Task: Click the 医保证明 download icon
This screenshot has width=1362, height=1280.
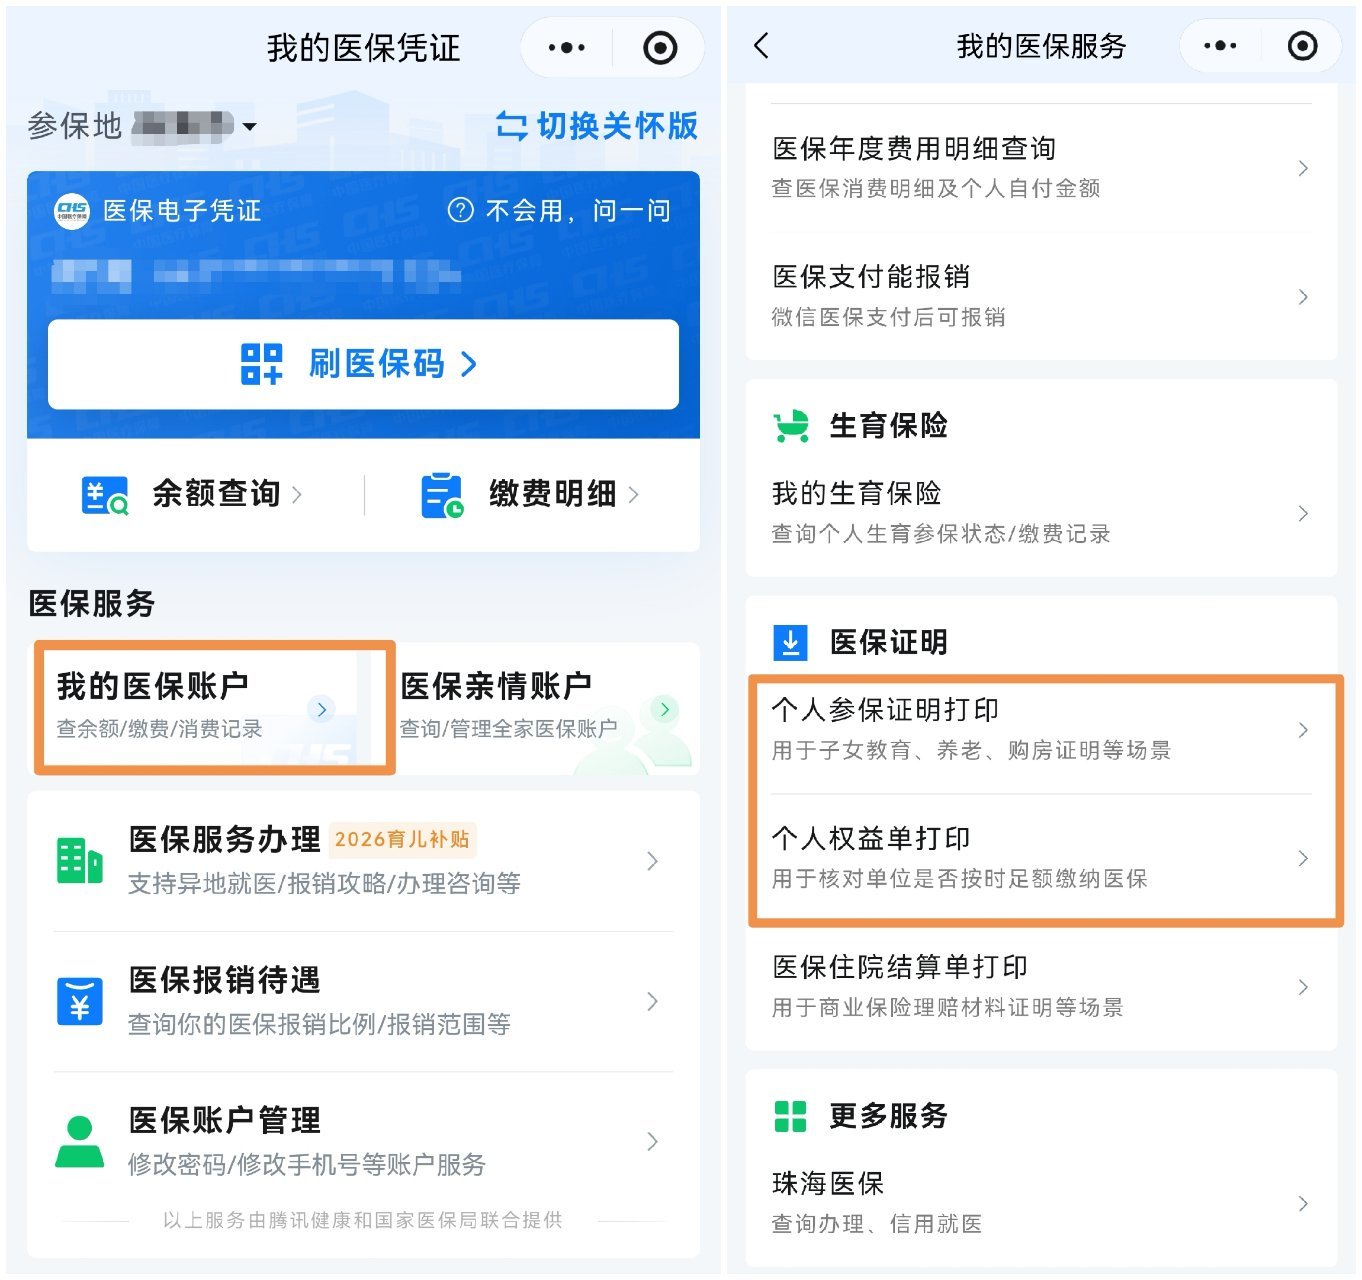Action: [790, 643]
